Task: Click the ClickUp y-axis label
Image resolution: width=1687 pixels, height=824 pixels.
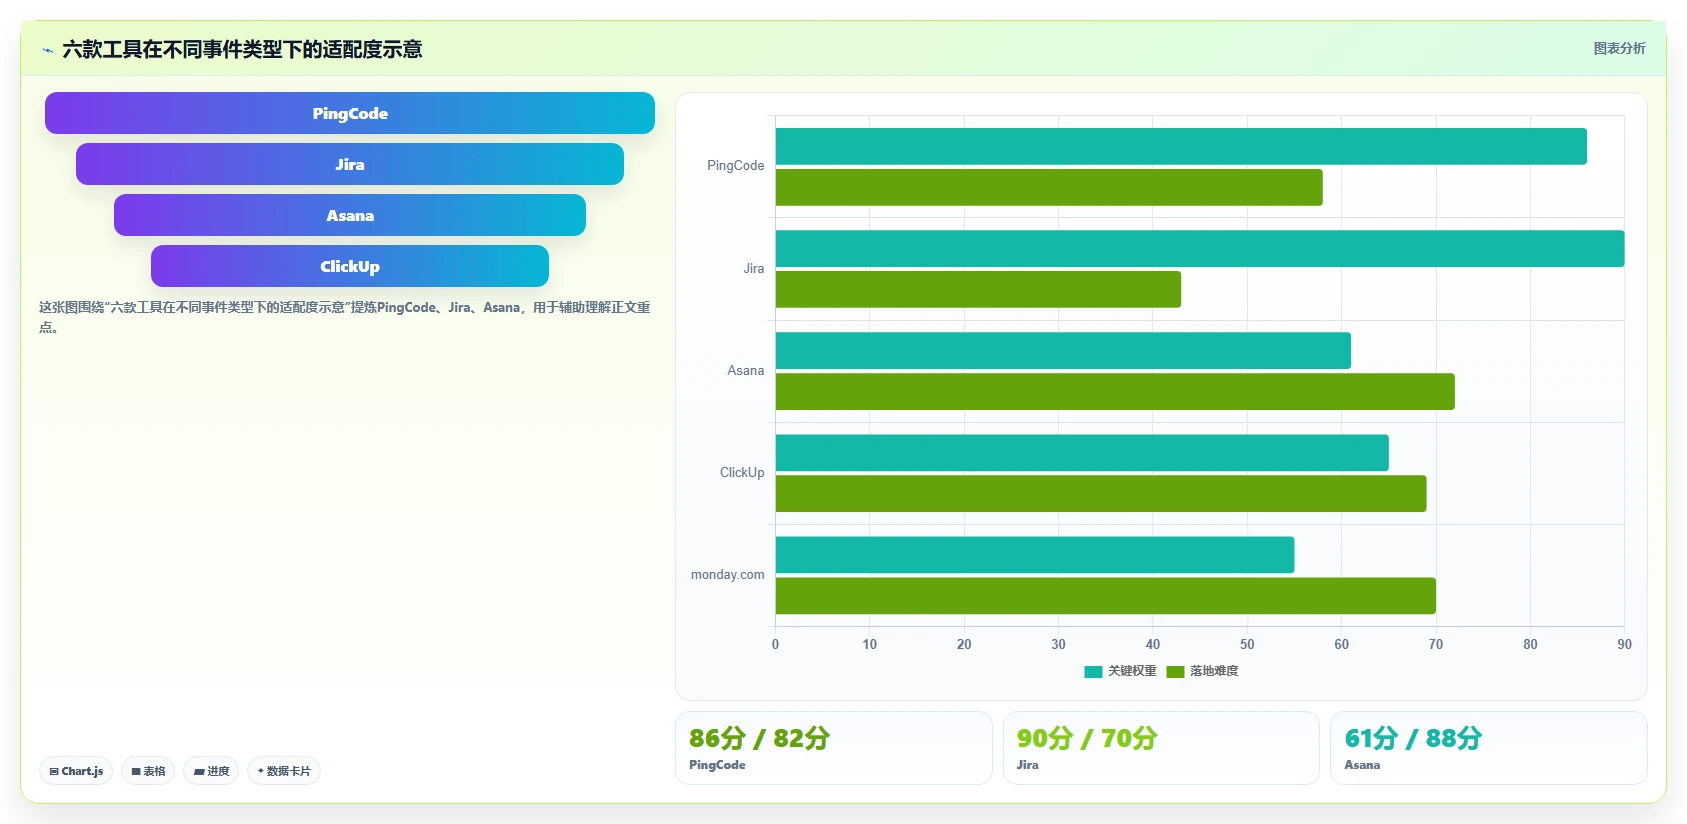Action: (742, 472)
